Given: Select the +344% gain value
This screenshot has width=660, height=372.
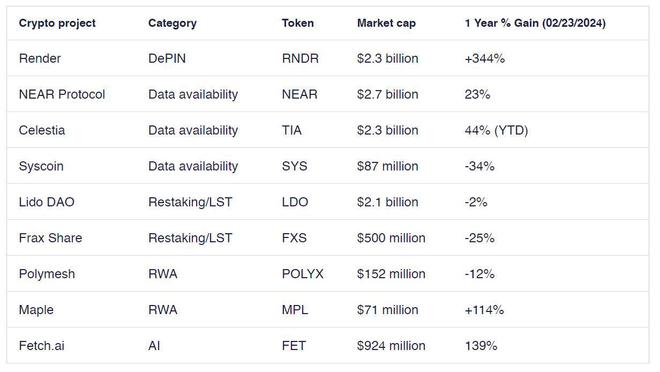Looking at the screenshot, I should (x=484, y=58).
